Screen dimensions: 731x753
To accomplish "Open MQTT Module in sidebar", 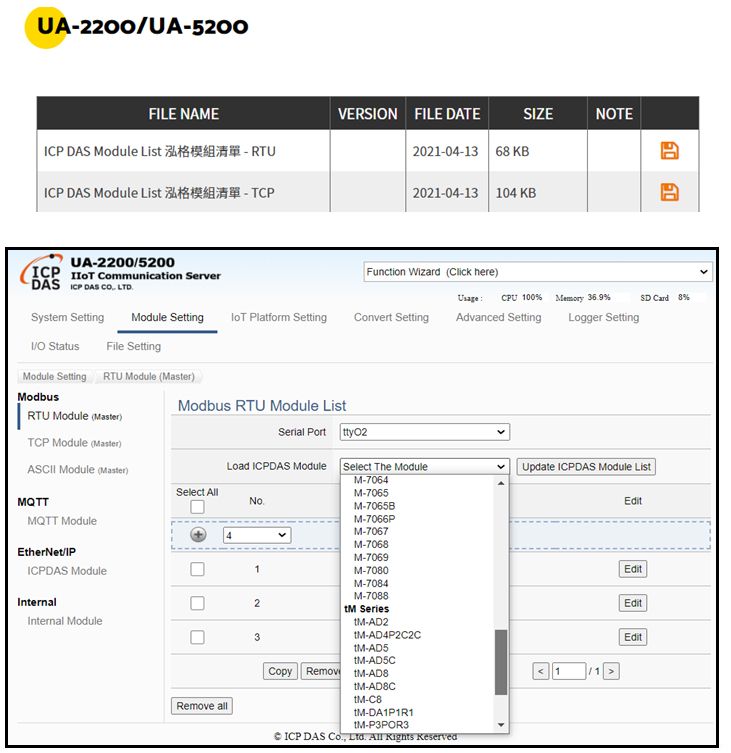I will tap(62, 521).
